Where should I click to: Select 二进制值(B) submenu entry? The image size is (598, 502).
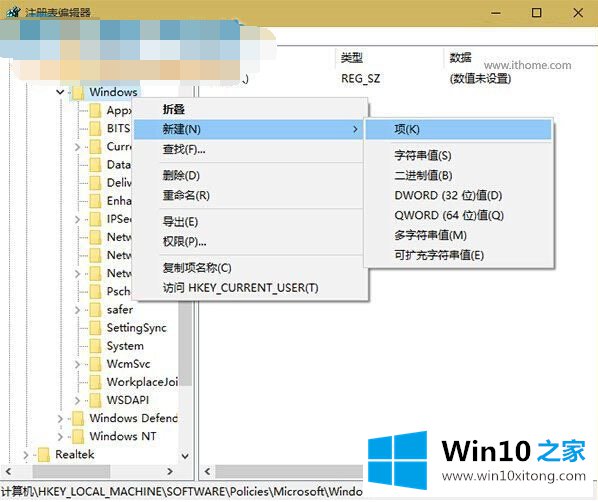coord(459,175)
